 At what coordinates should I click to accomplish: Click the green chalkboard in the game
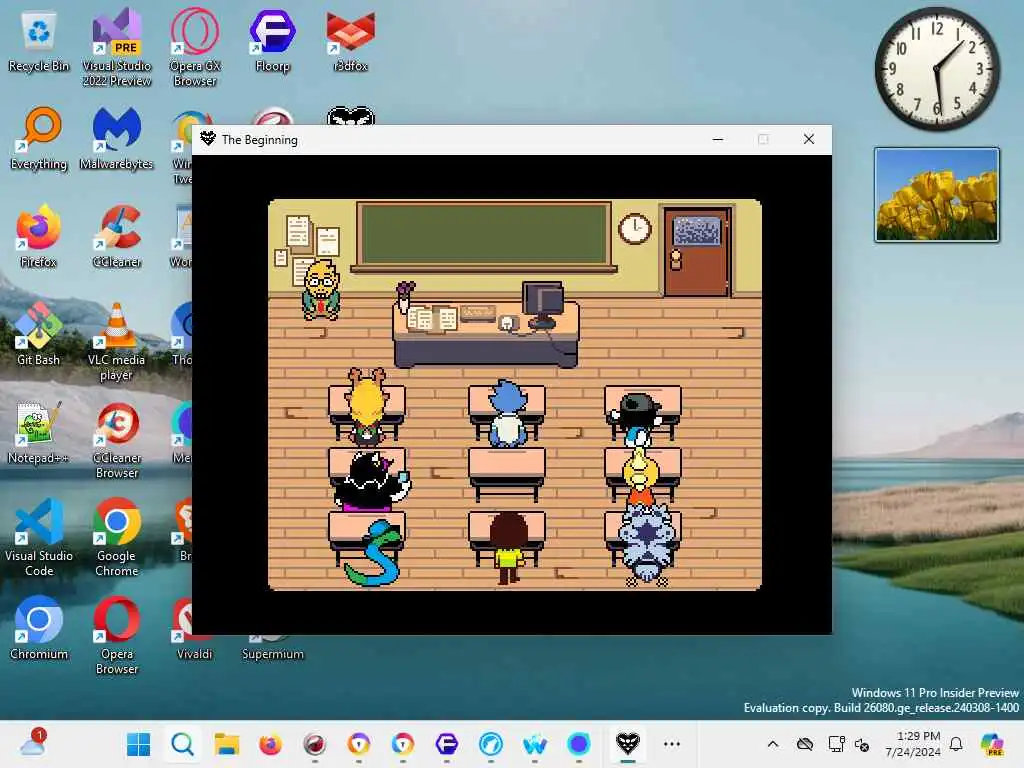484,236
